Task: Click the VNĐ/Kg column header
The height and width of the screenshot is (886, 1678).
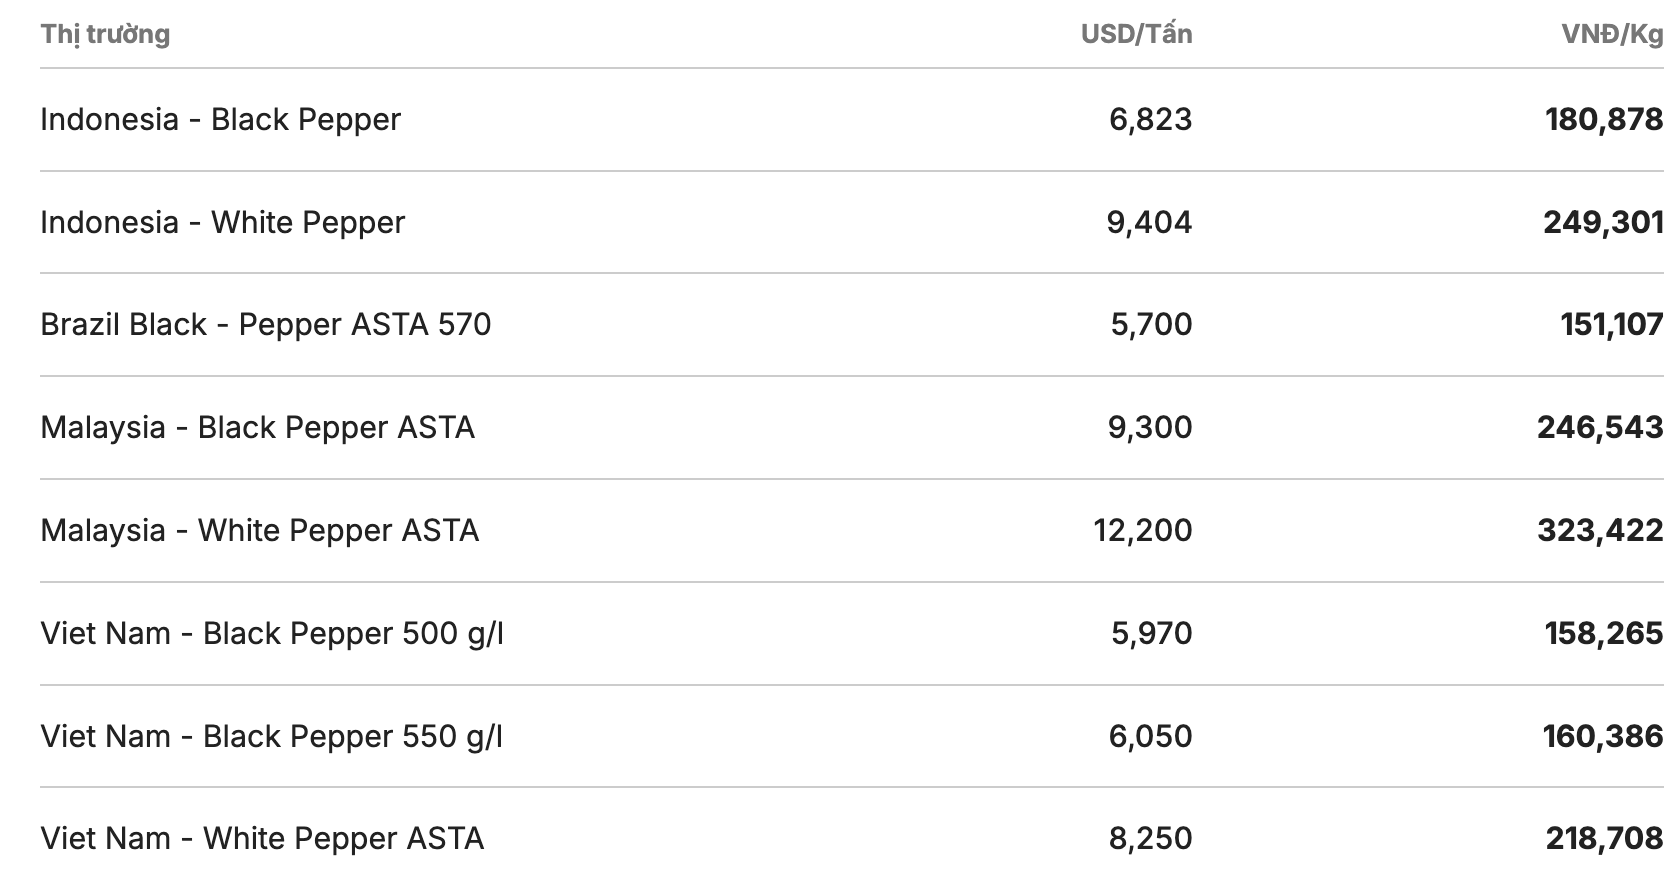Action: [x=1612, y=34]
